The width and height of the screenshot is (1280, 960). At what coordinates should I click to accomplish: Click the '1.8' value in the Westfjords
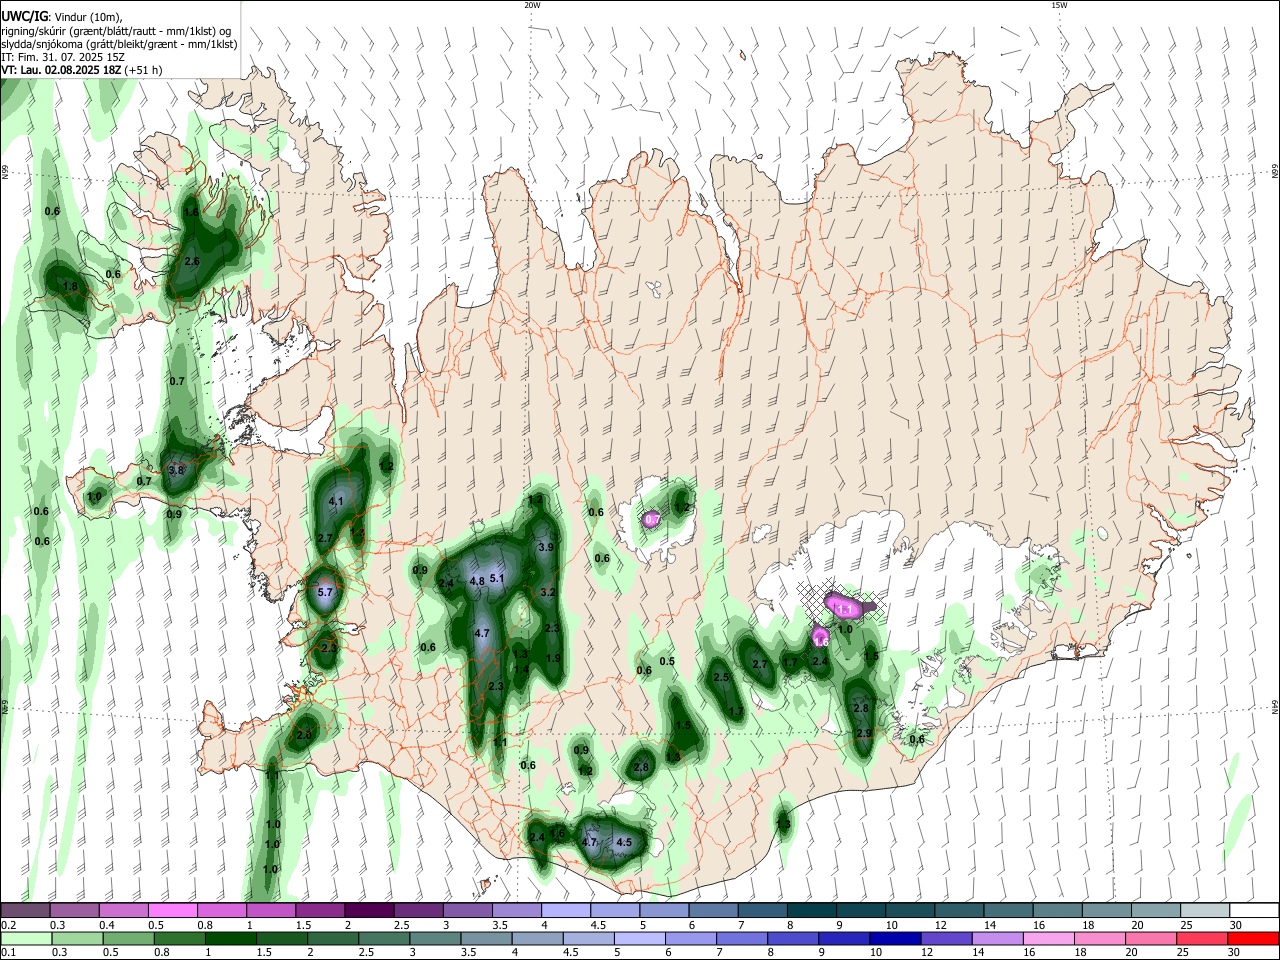[x=70, y=287]
